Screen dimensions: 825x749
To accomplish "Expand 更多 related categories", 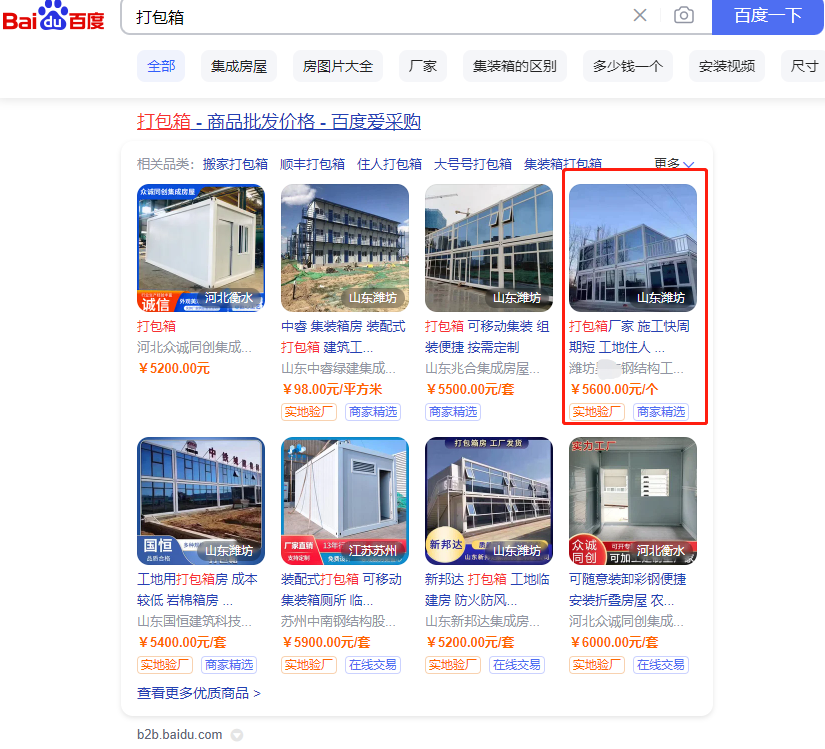I will click(674, 164).
